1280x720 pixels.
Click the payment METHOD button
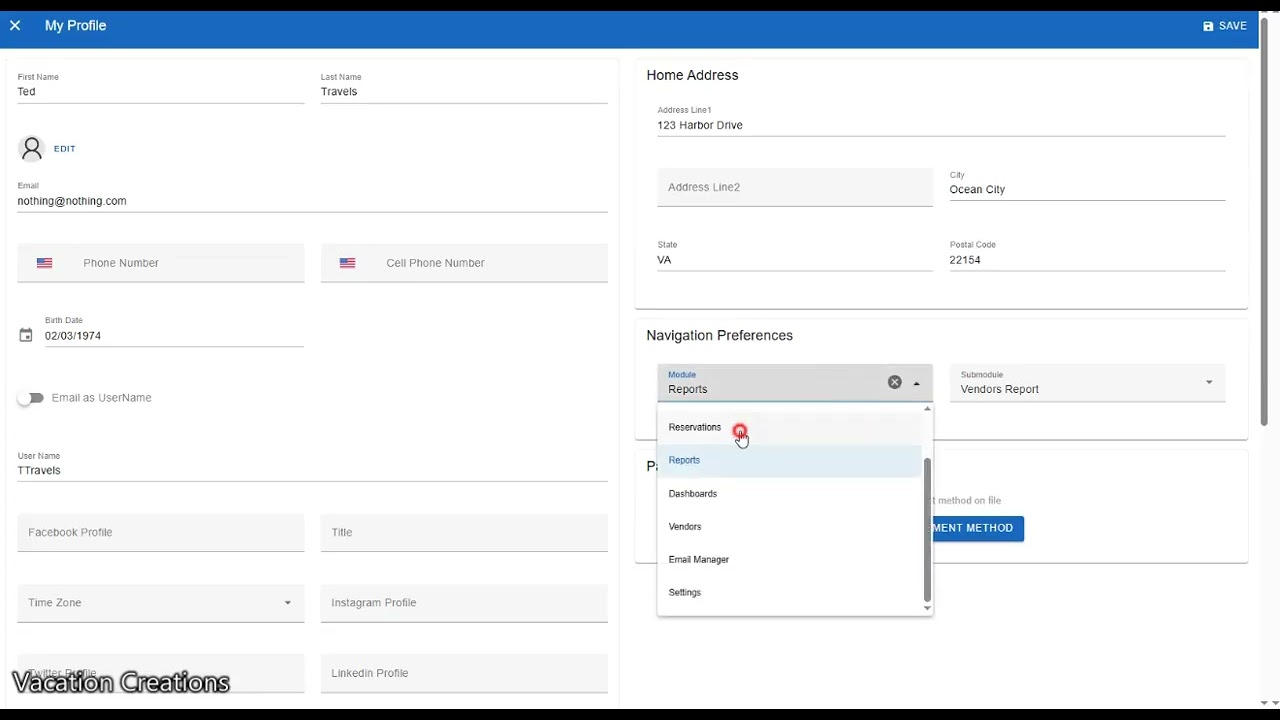978,528
